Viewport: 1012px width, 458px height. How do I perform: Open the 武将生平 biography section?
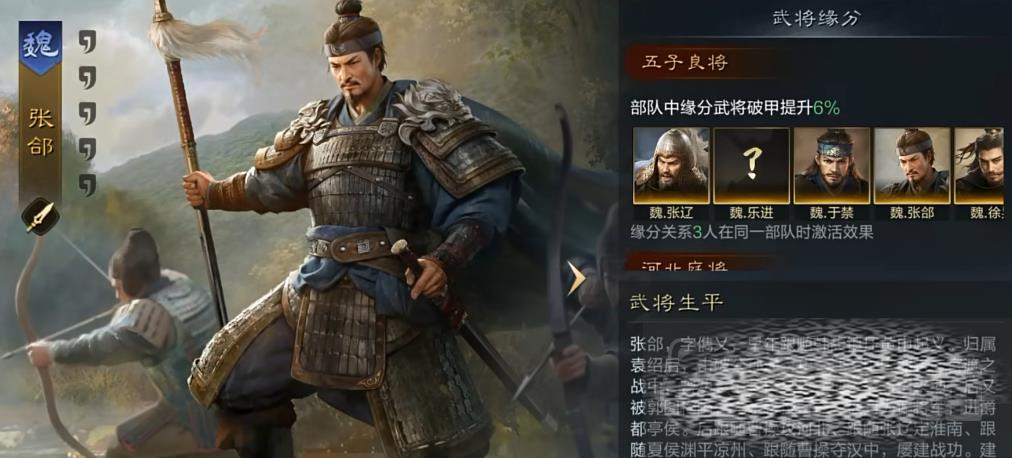click(676, 302)
